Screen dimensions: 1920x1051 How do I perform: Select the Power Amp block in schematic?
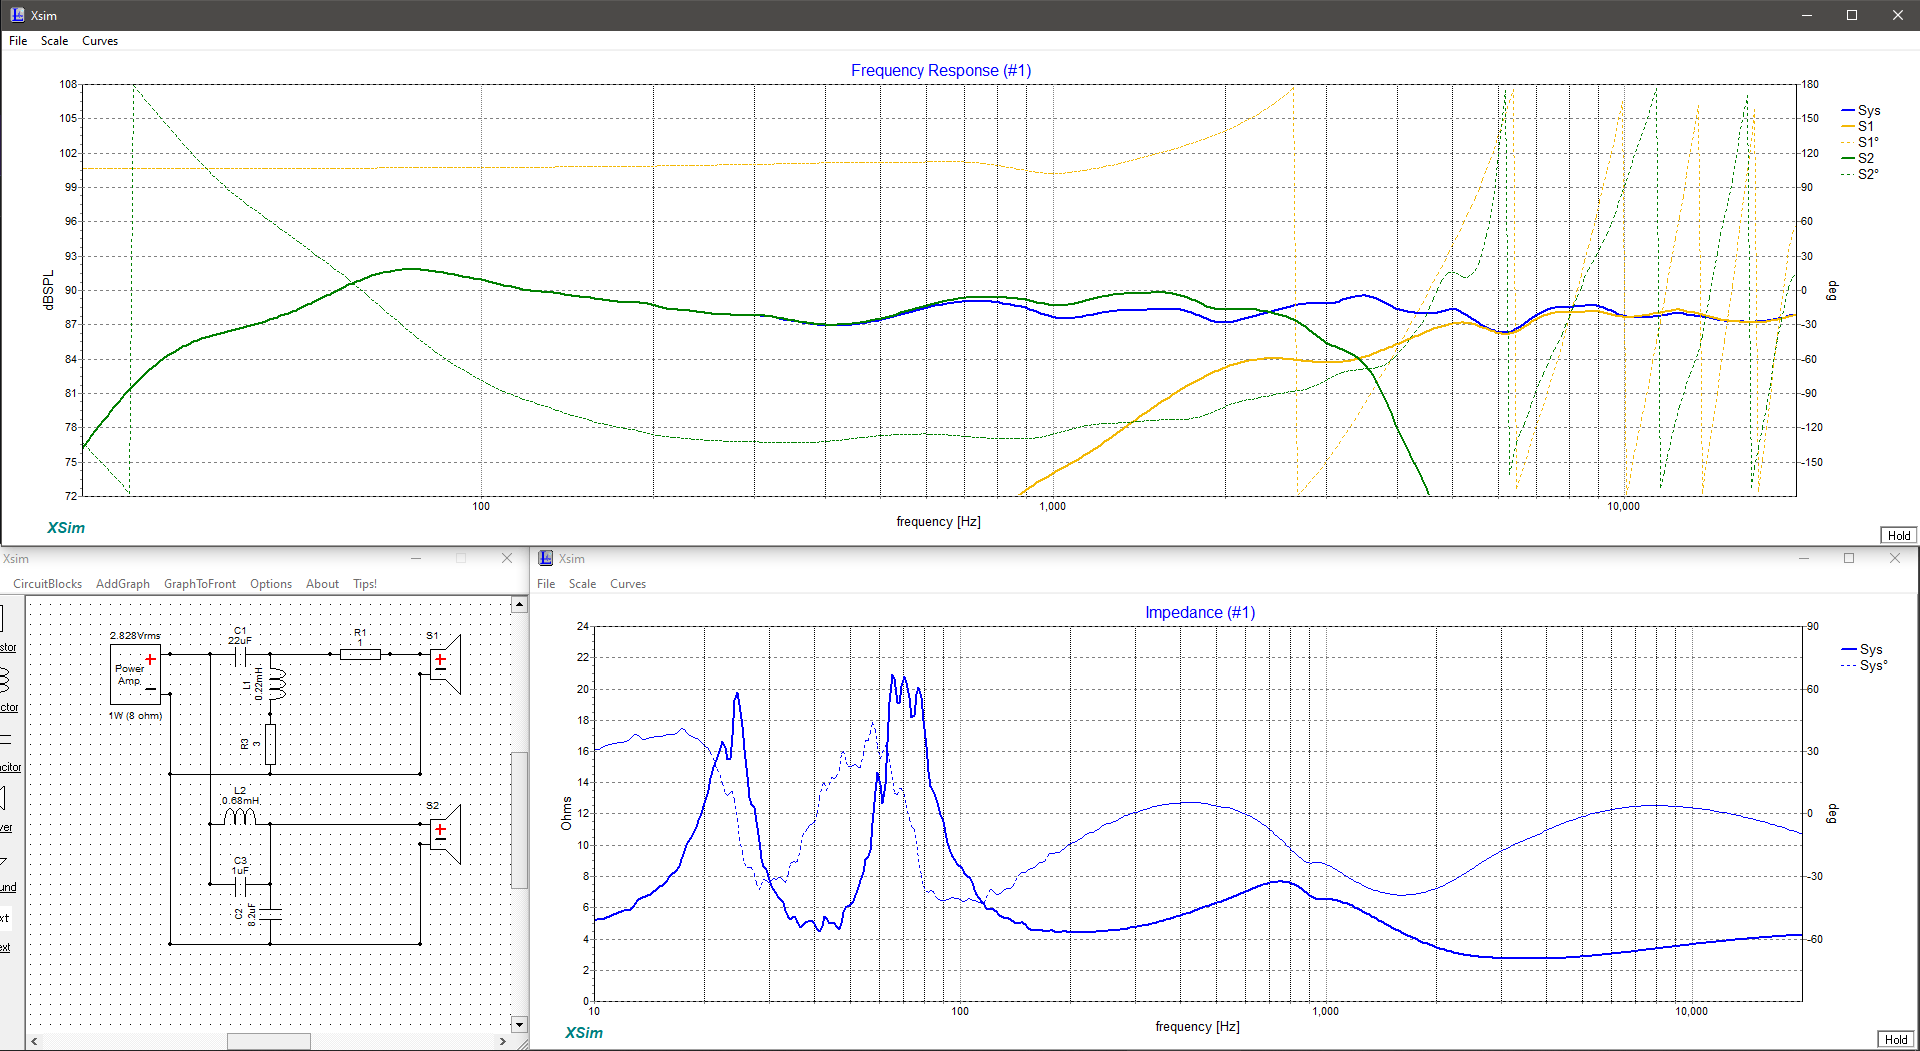coord(135,674)
